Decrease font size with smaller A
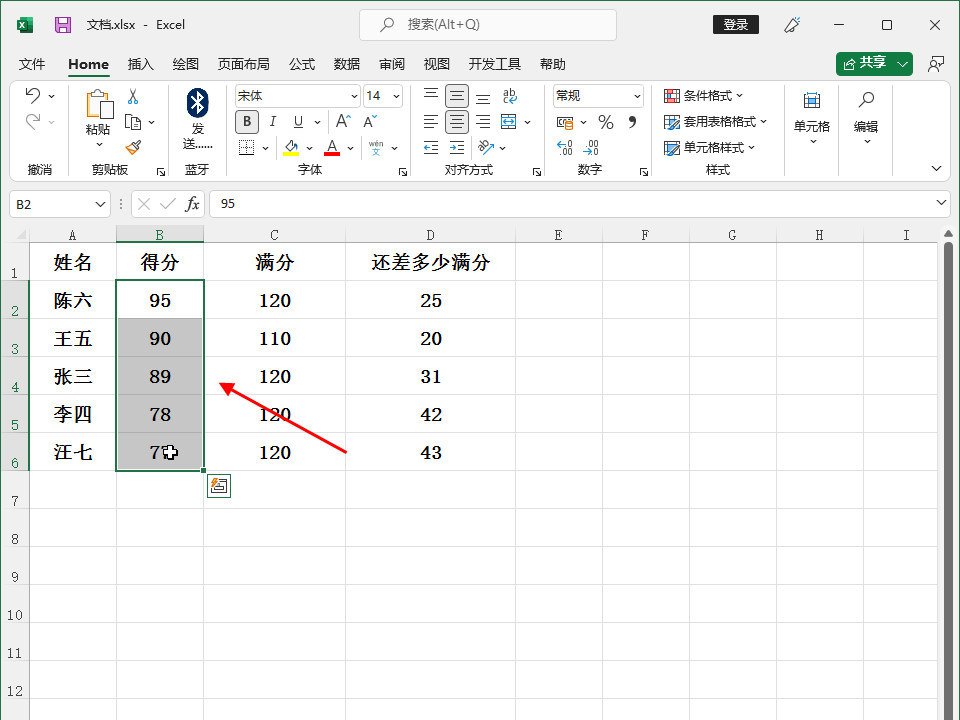Image resolution: width=960 pixels, height=720 pixels. point(370,121)
